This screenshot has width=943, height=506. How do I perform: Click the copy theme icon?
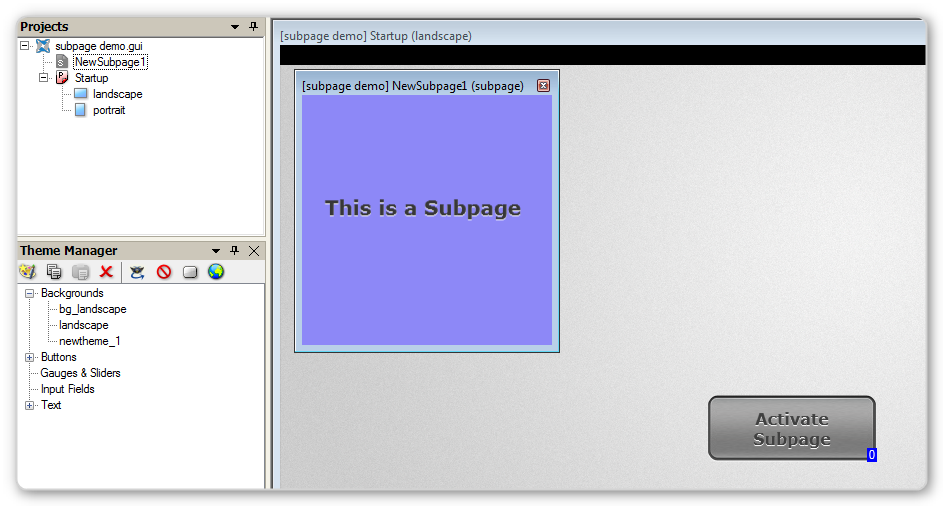(54, 272)
